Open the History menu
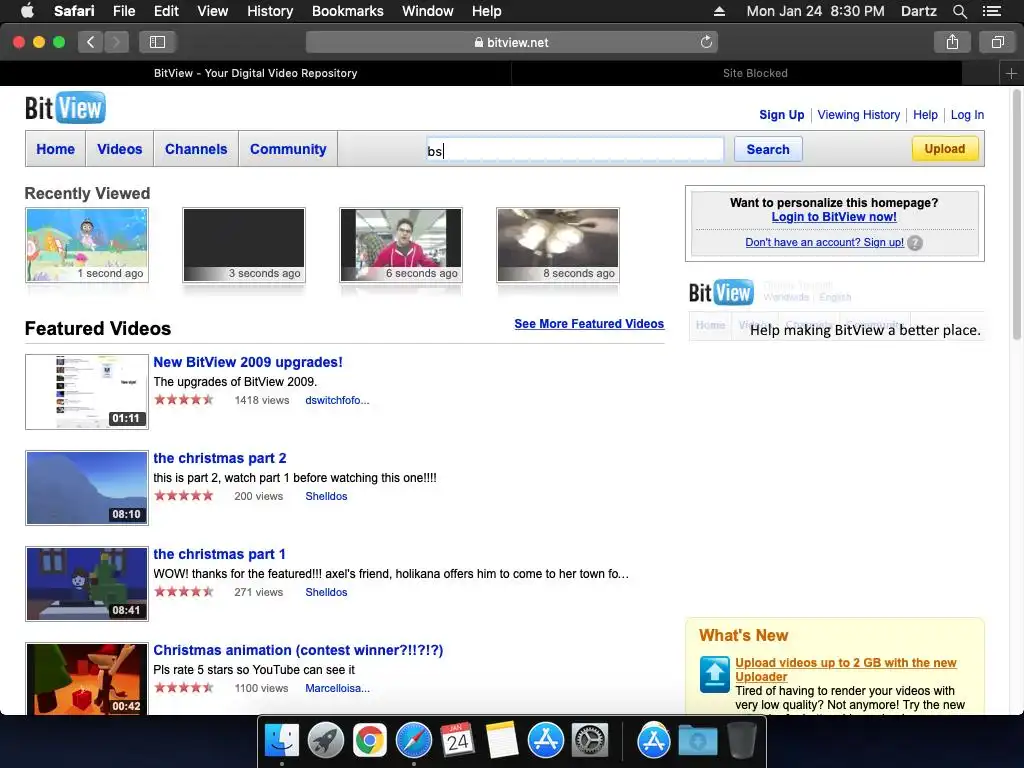1024x768 pixels. 270,11
